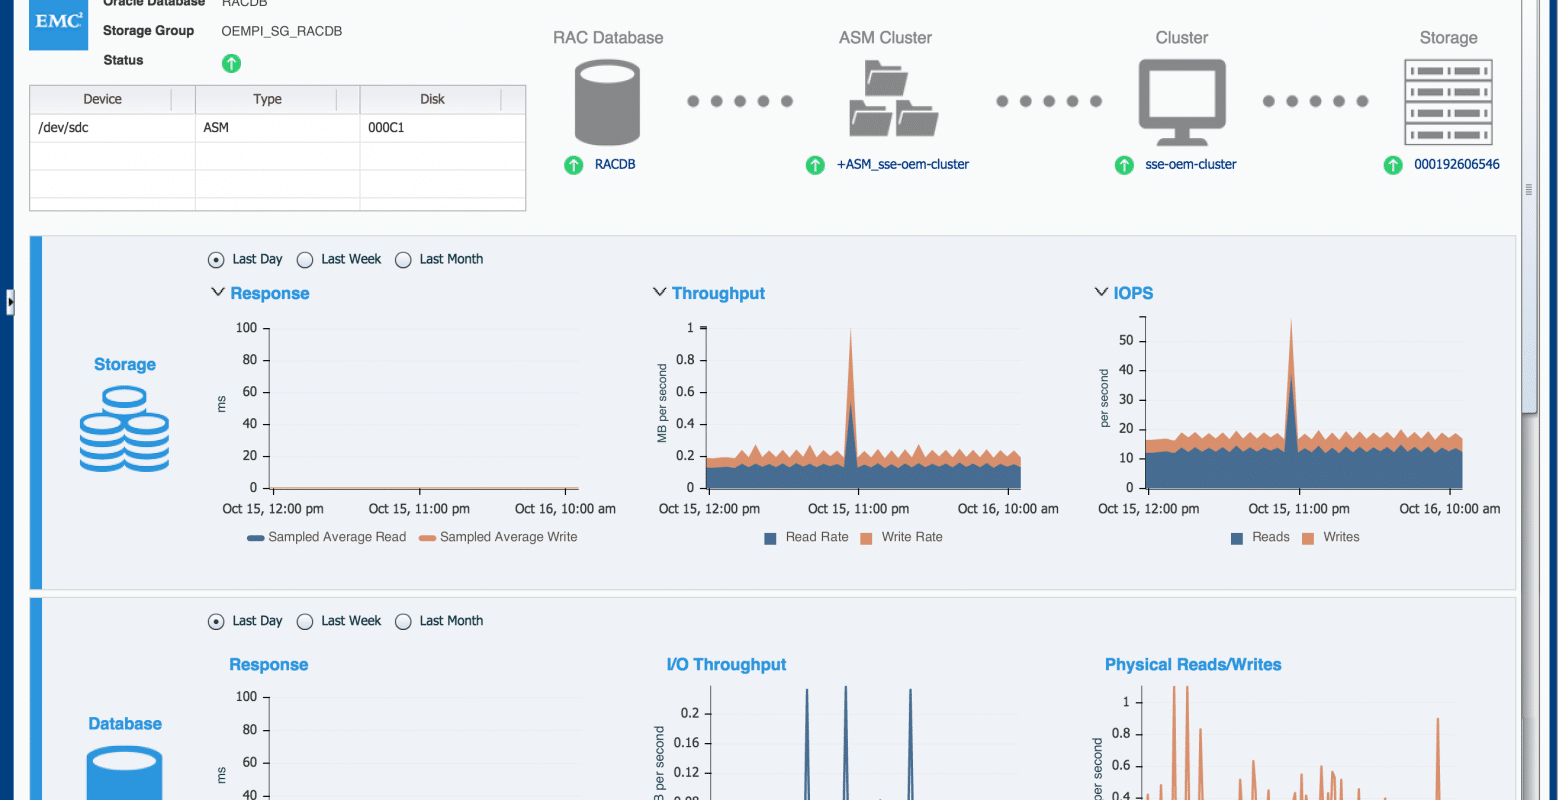Viewport: 1559px width, 800px height.
Task: Select Last Month in the Database section
Action: (x=403, y=622)
